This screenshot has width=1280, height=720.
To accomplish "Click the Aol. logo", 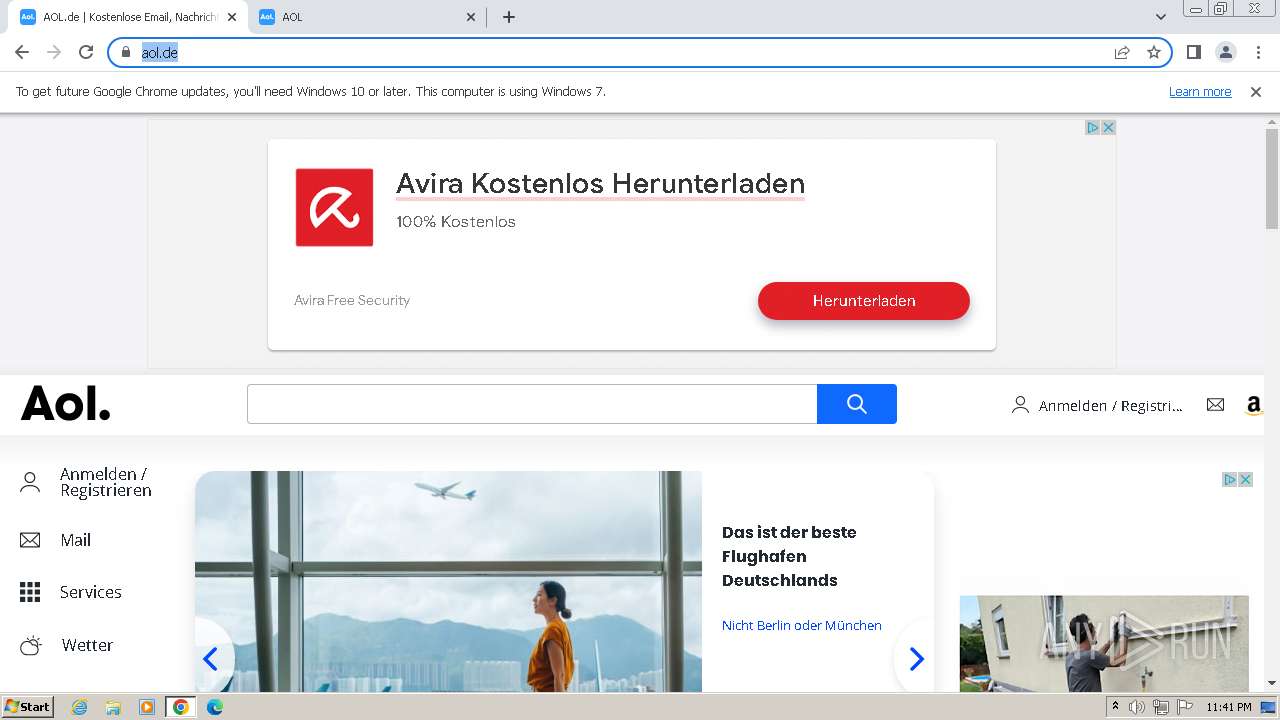I will [x=66, y=403].
